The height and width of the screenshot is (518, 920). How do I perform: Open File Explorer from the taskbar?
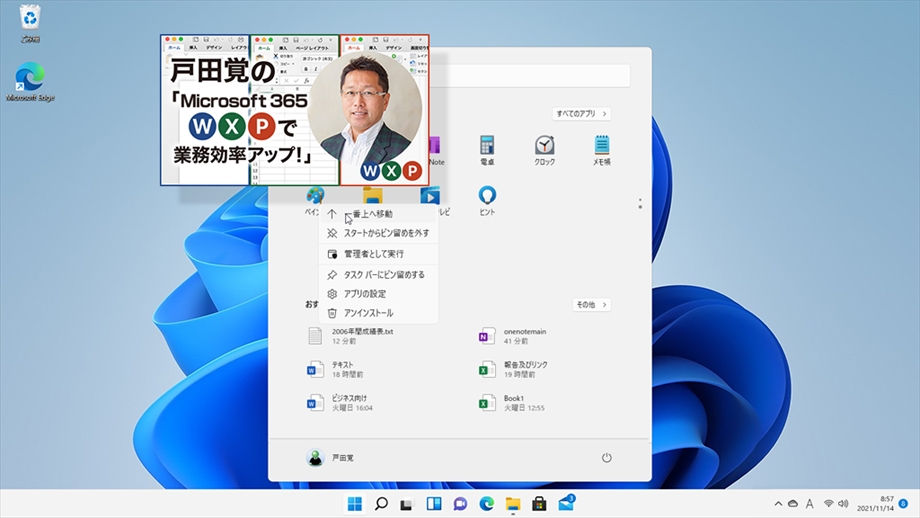pos(513,503)
